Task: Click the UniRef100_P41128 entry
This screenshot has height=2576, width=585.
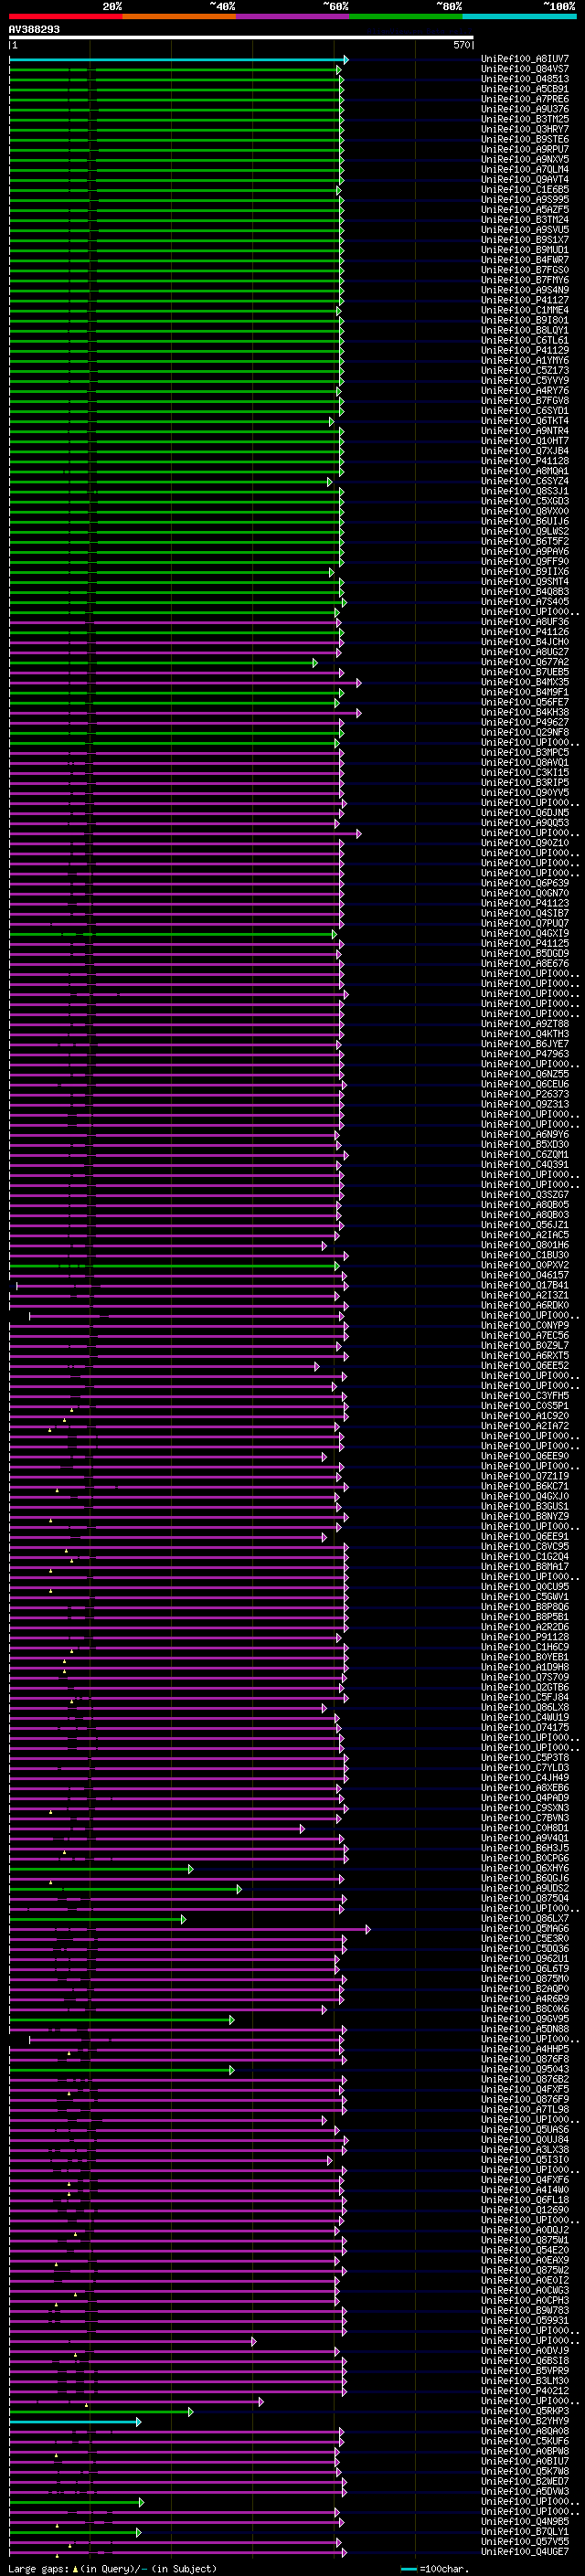Action: [x=525, y=461]
